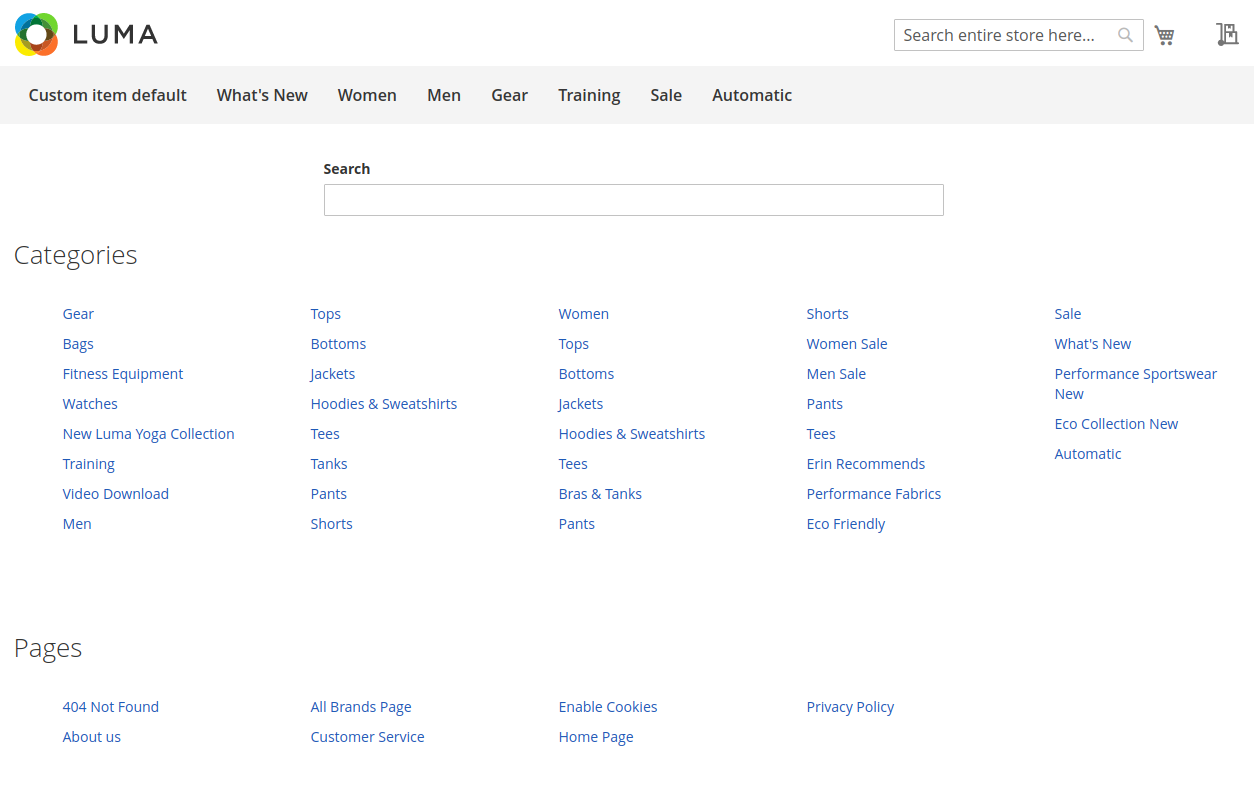This screenshot has height=792, width=1254.
Task: Open Shorts link below Pants
Action: pyautogui.click(x=331, y=524)
